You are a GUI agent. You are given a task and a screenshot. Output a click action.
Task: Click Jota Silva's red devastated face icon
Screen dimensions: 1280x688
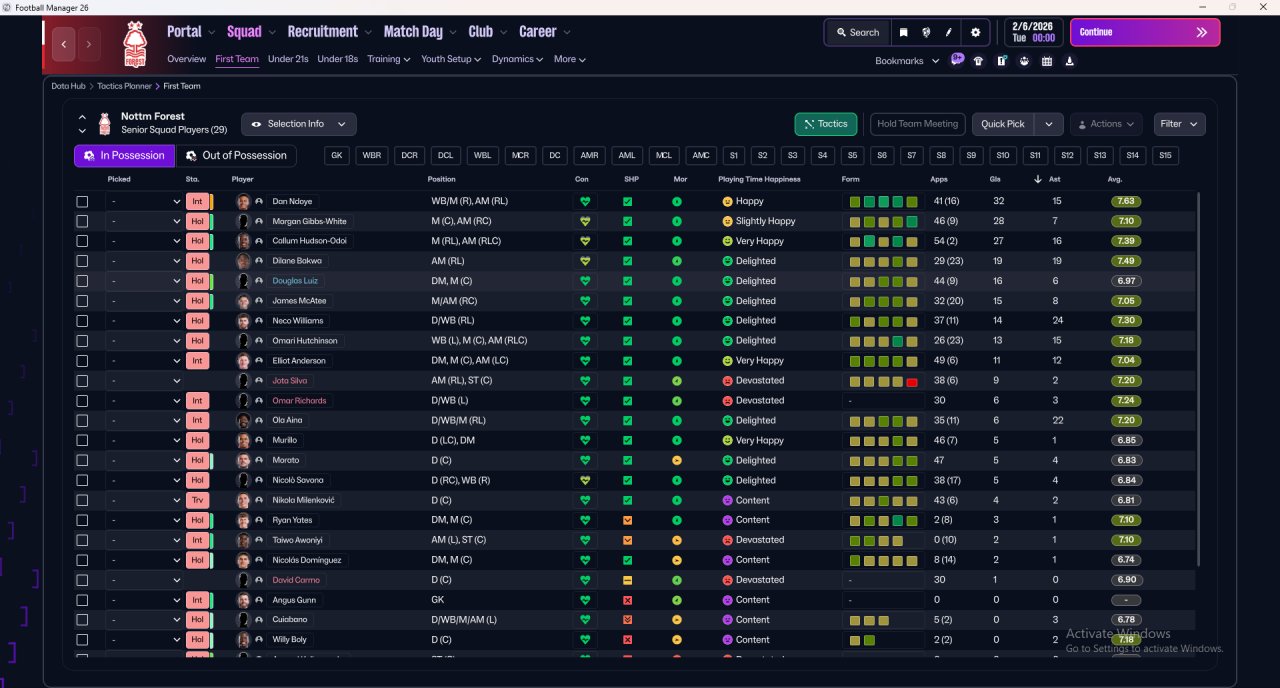tap(727, 381)
